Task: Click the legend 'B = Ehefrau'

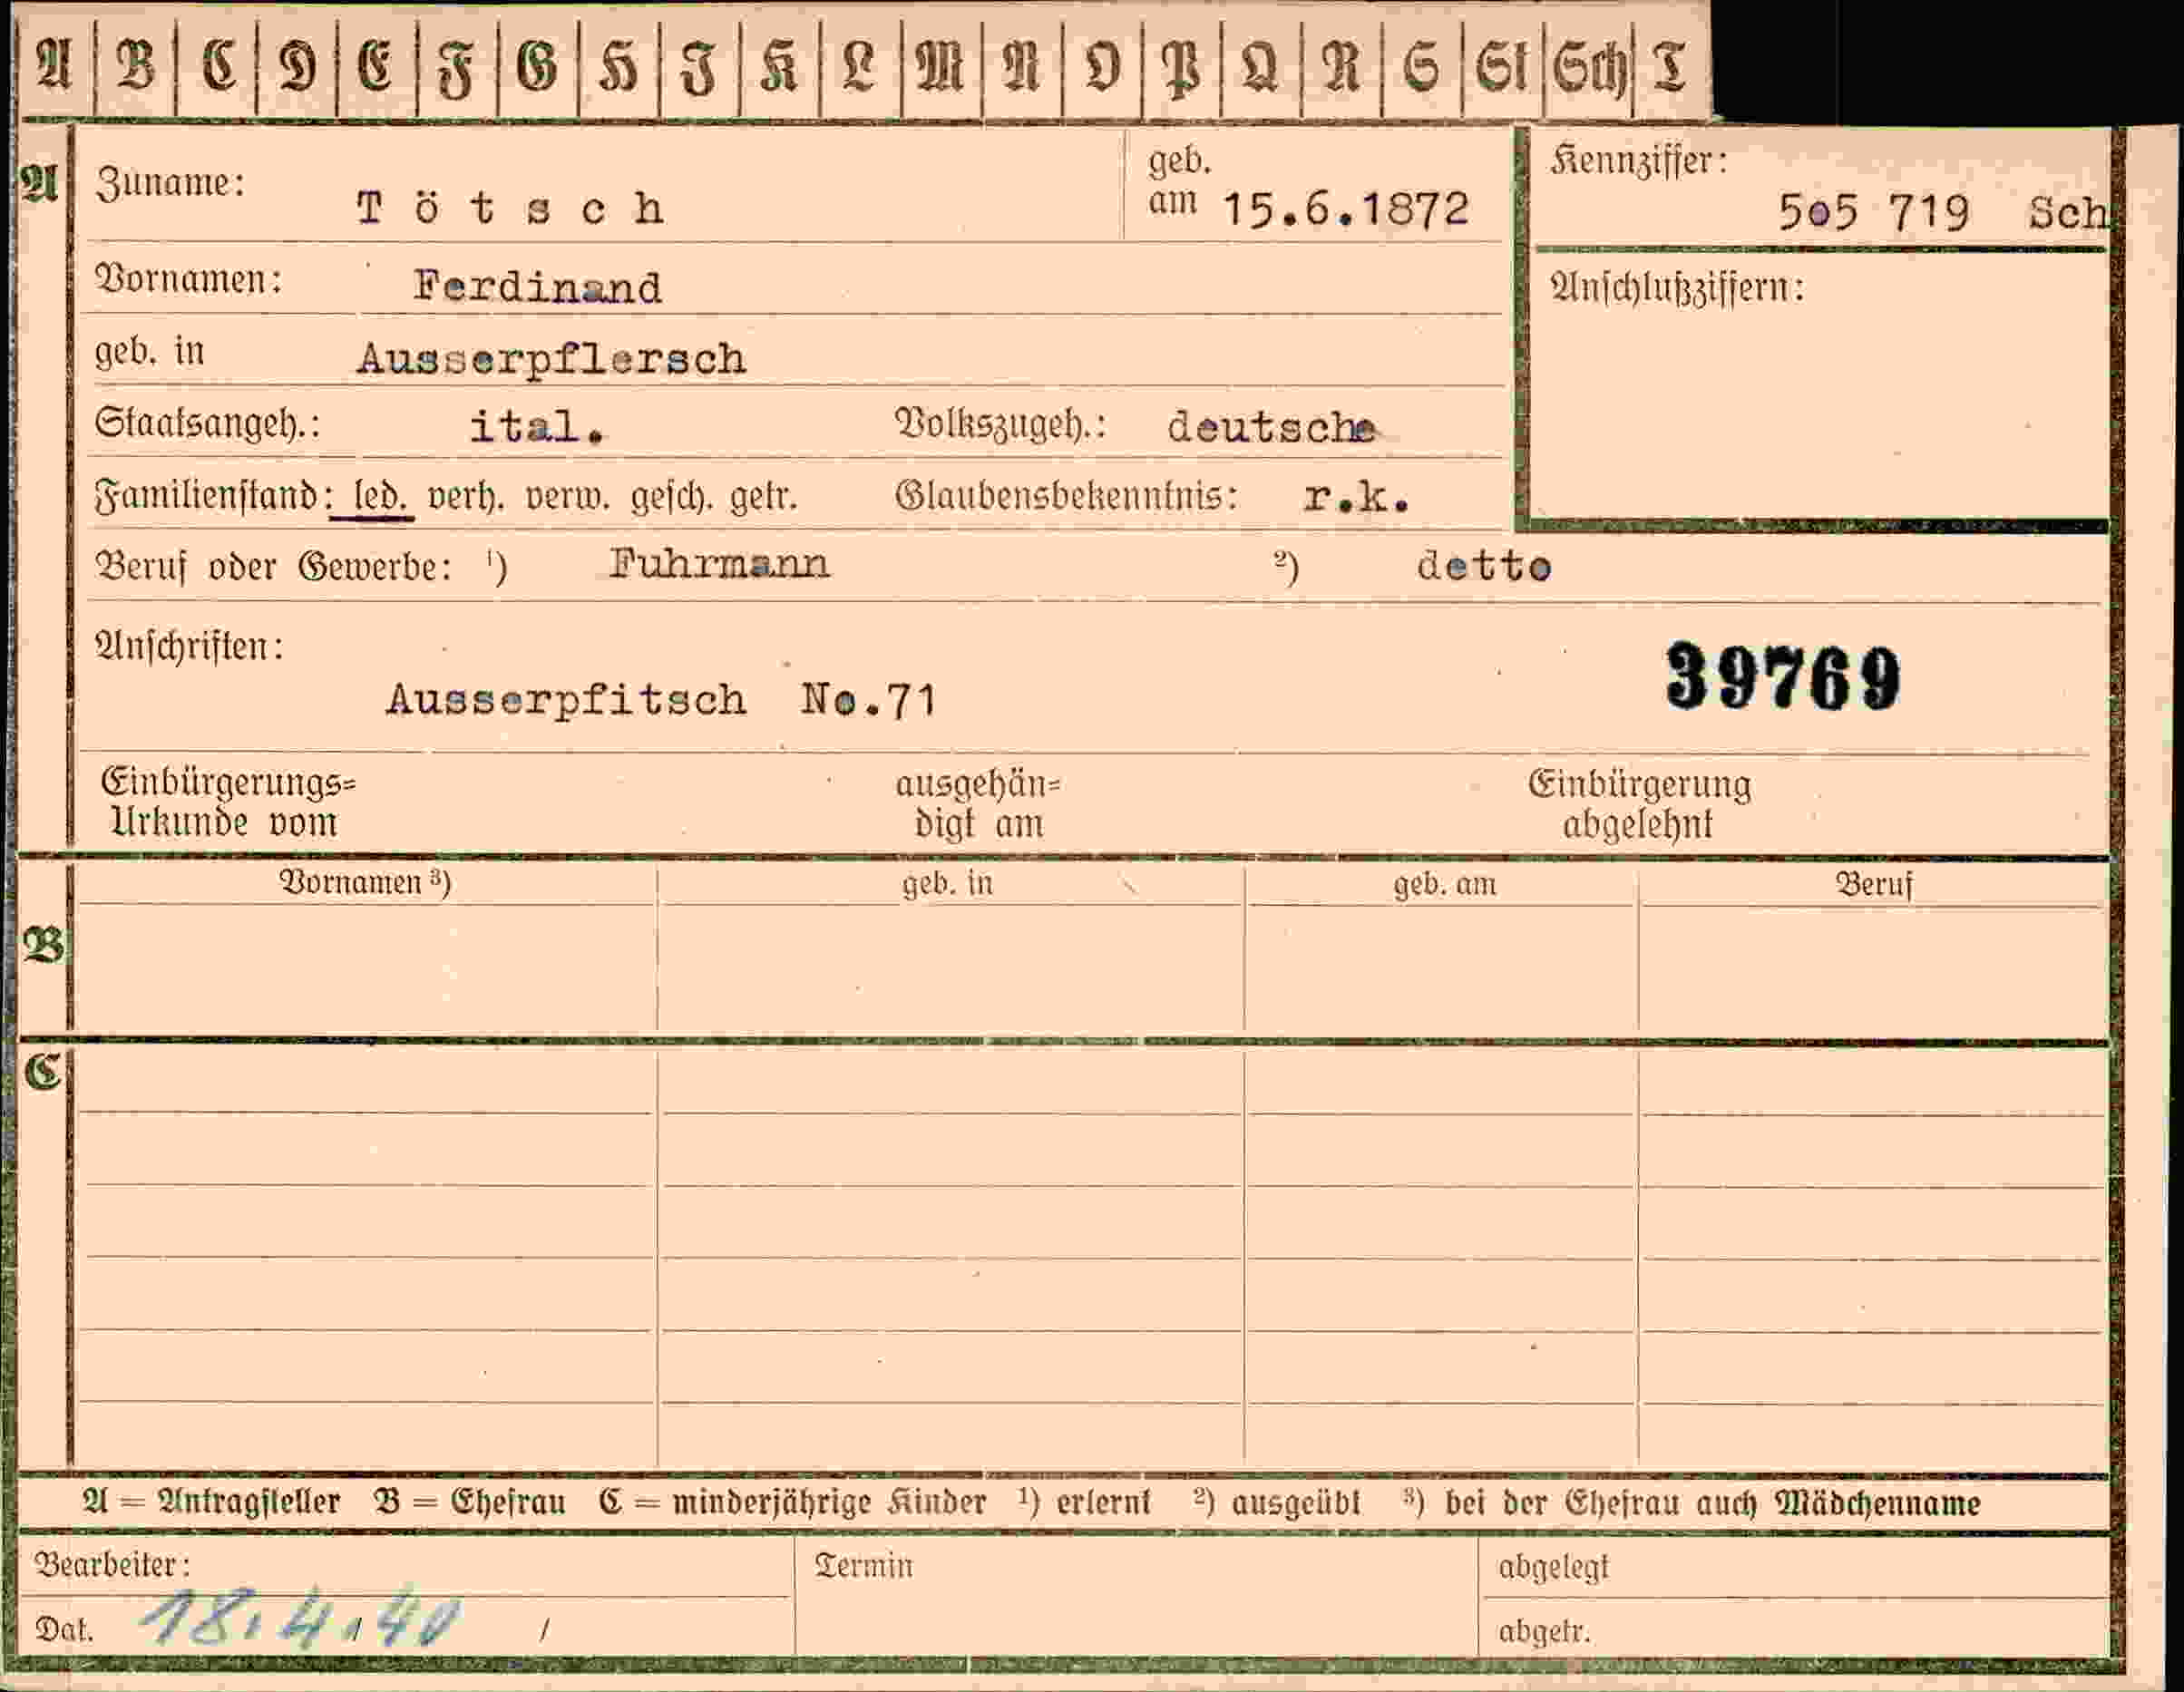Action: coord(470,1502)
